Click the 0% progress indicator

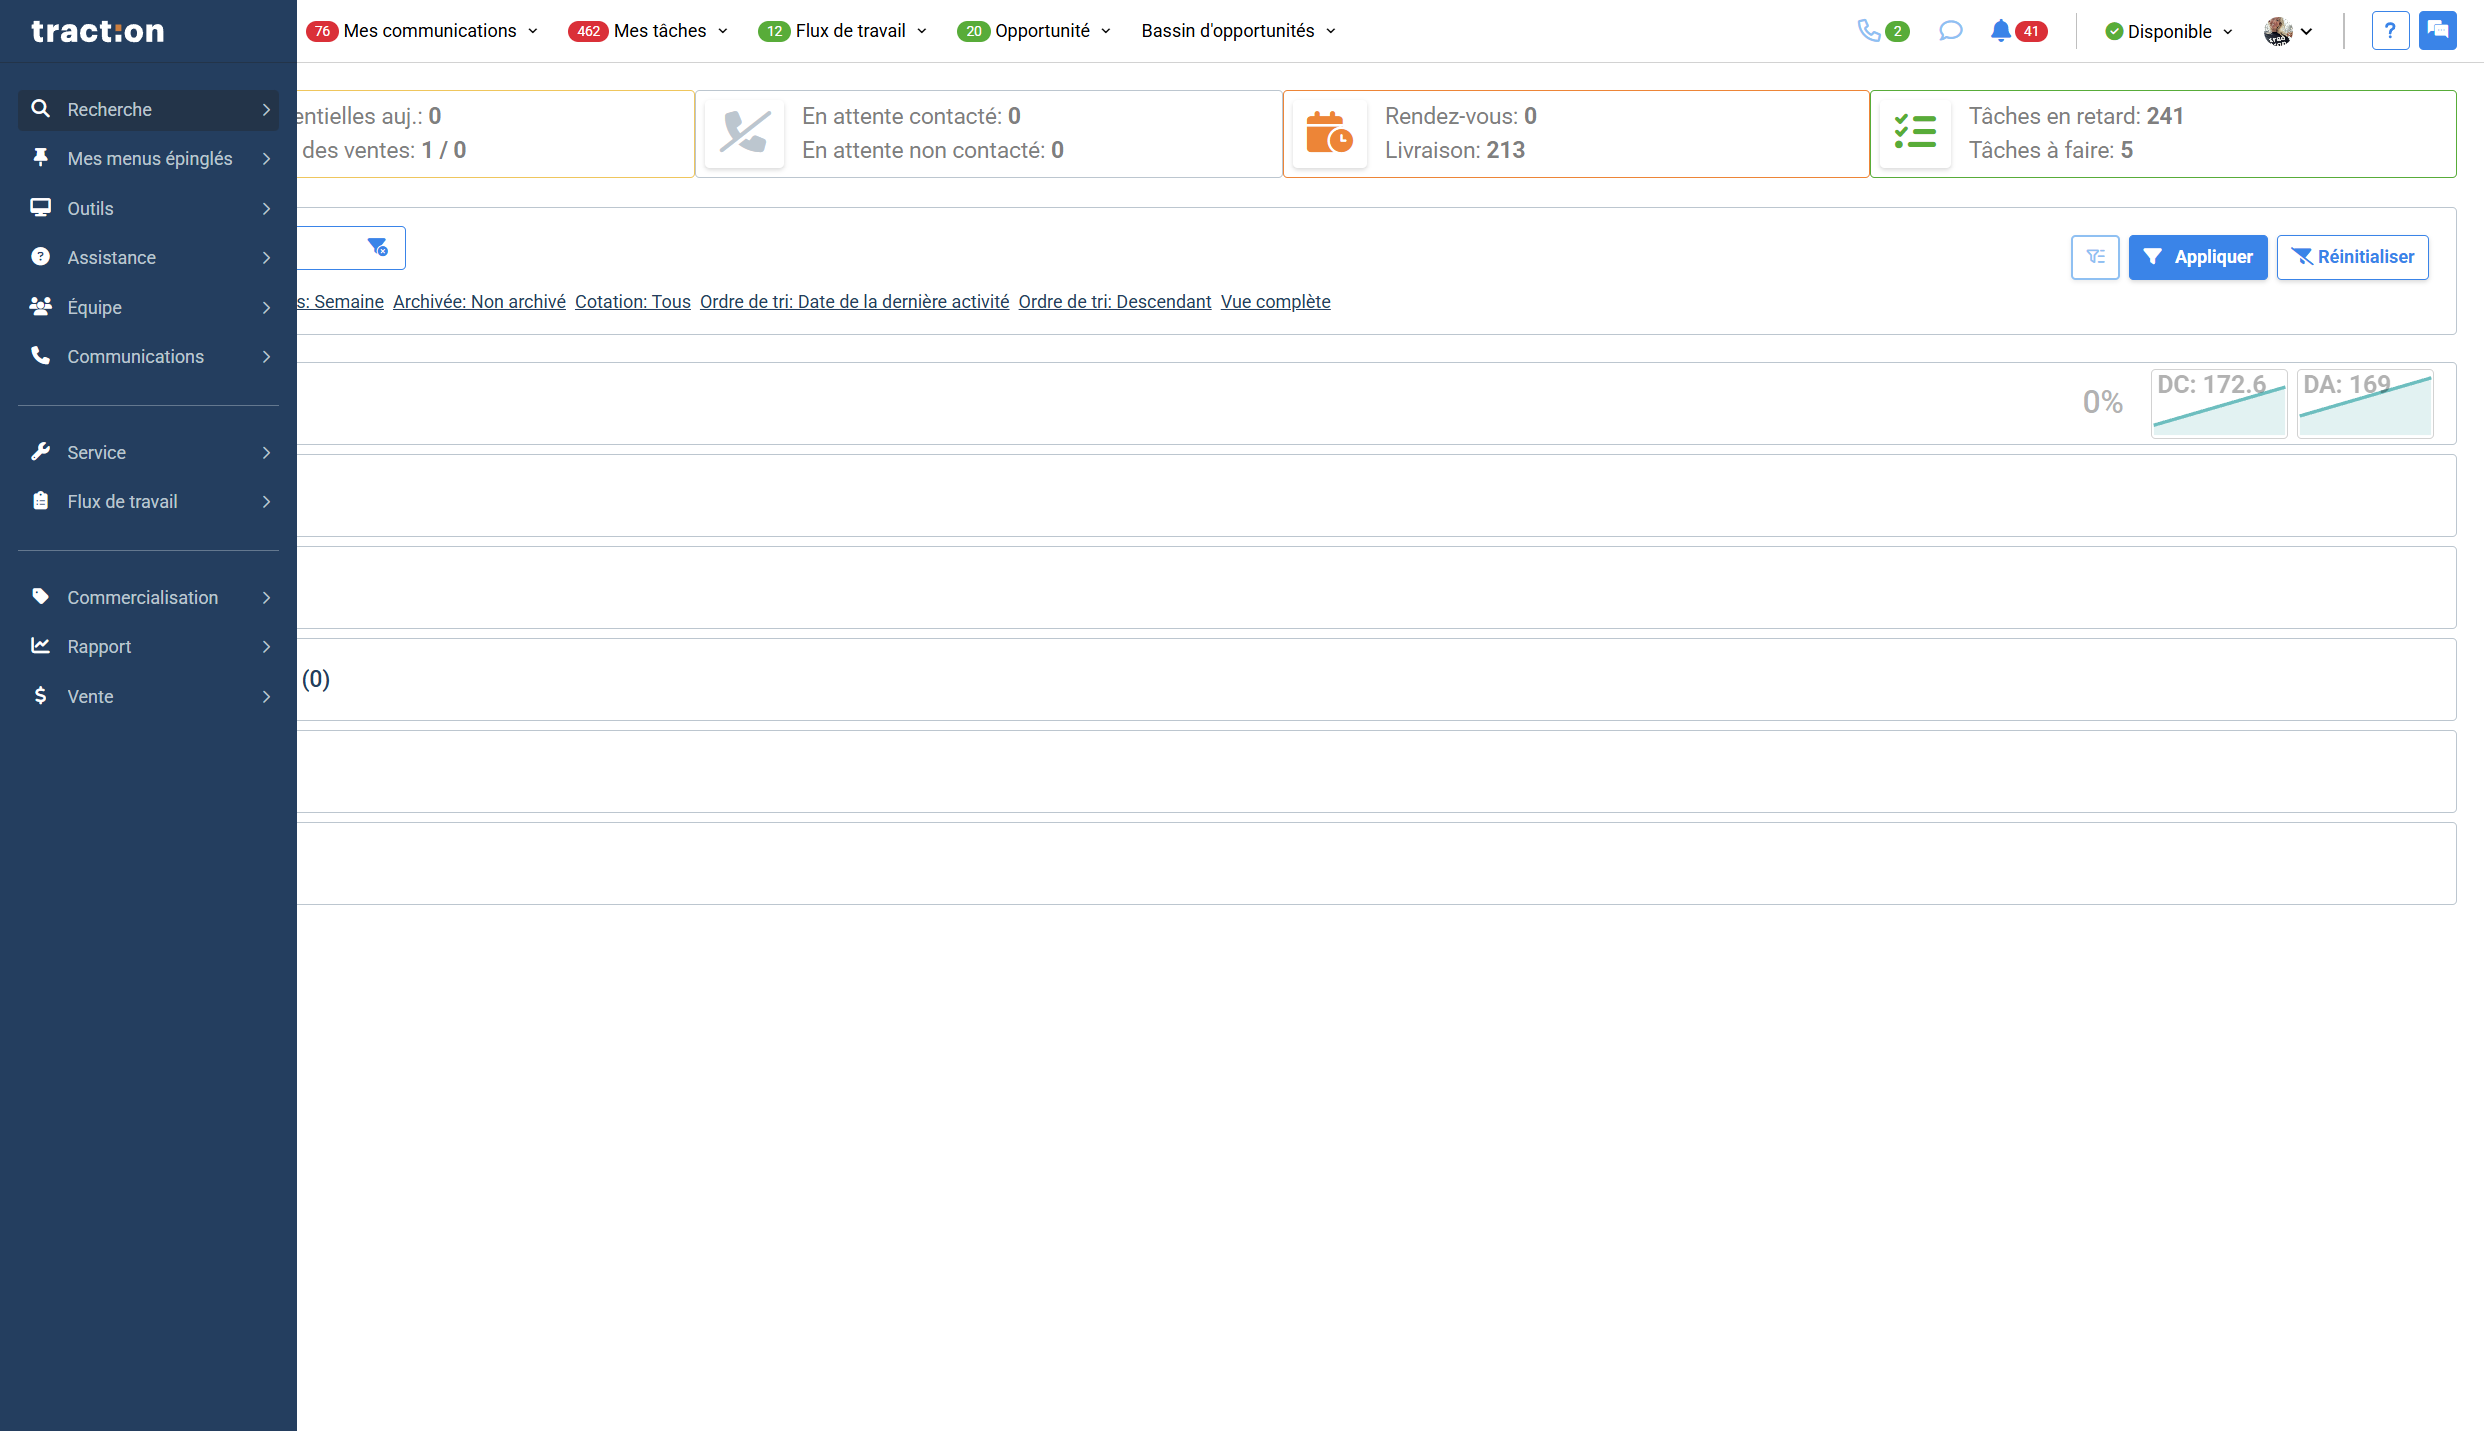2102,402
